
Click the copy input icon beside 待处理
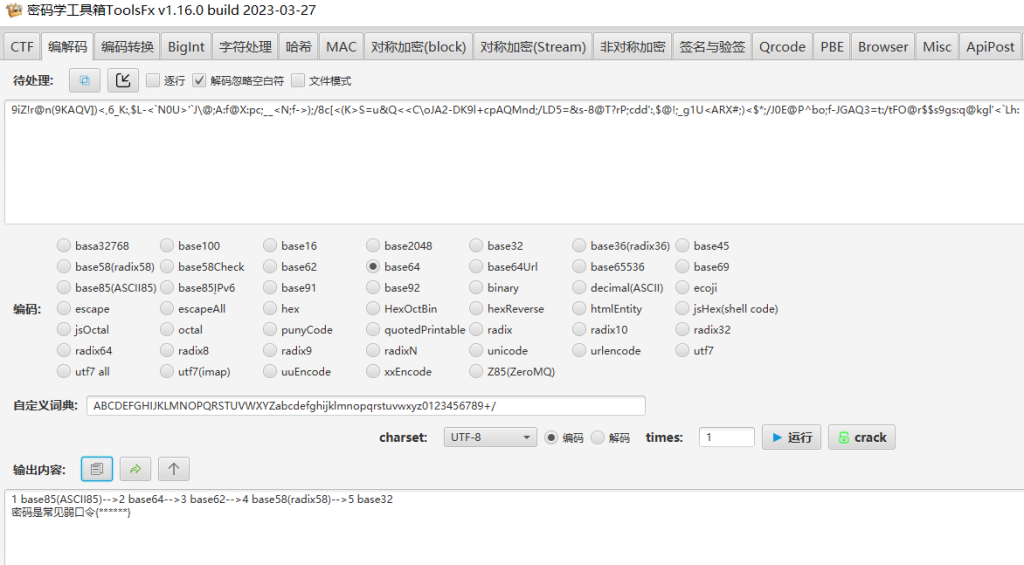[84, 80]
